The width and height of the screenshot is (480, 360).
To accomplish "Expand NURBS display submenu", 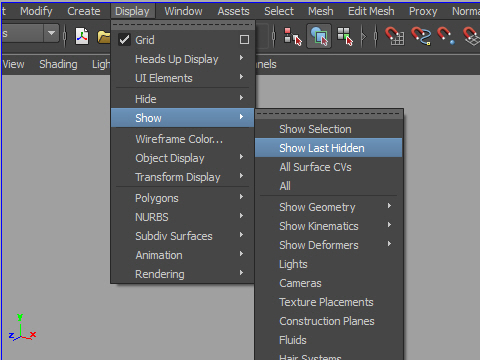I will tap(182, 217).
